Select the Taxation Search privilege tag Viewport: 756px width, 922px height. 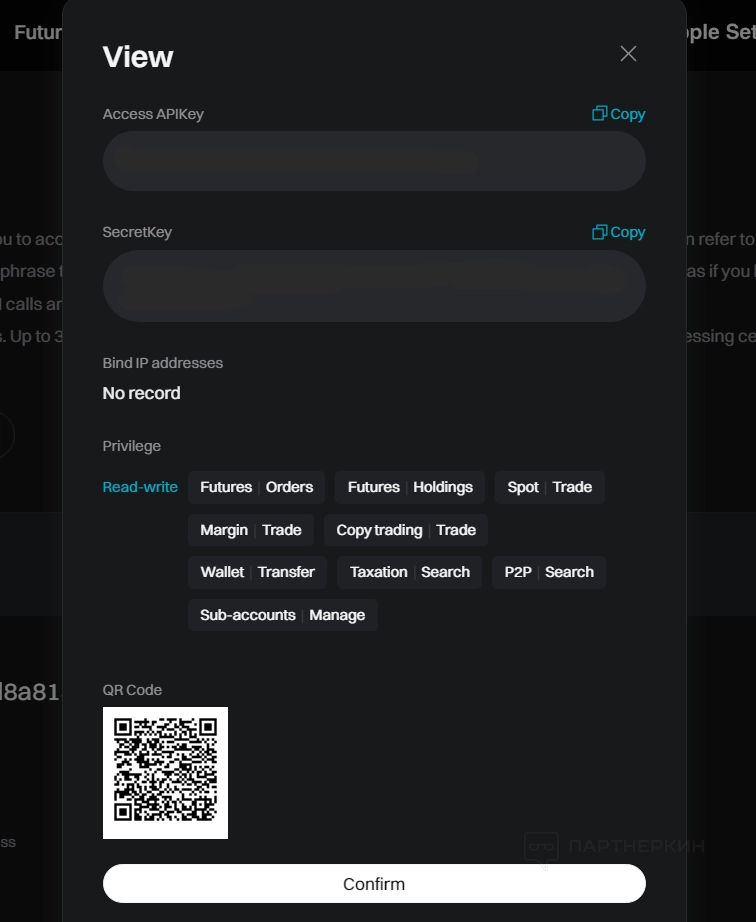409,572
